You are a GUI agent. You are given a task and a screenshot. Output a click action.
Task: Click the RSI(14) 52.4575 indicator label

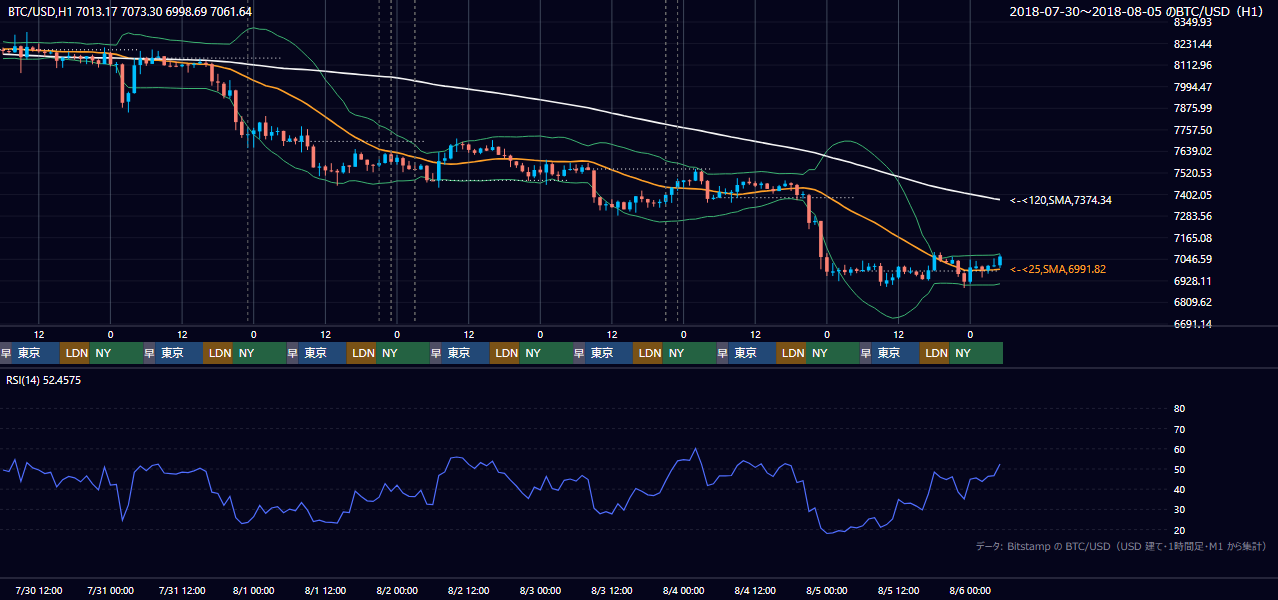[x=44, y=380]
